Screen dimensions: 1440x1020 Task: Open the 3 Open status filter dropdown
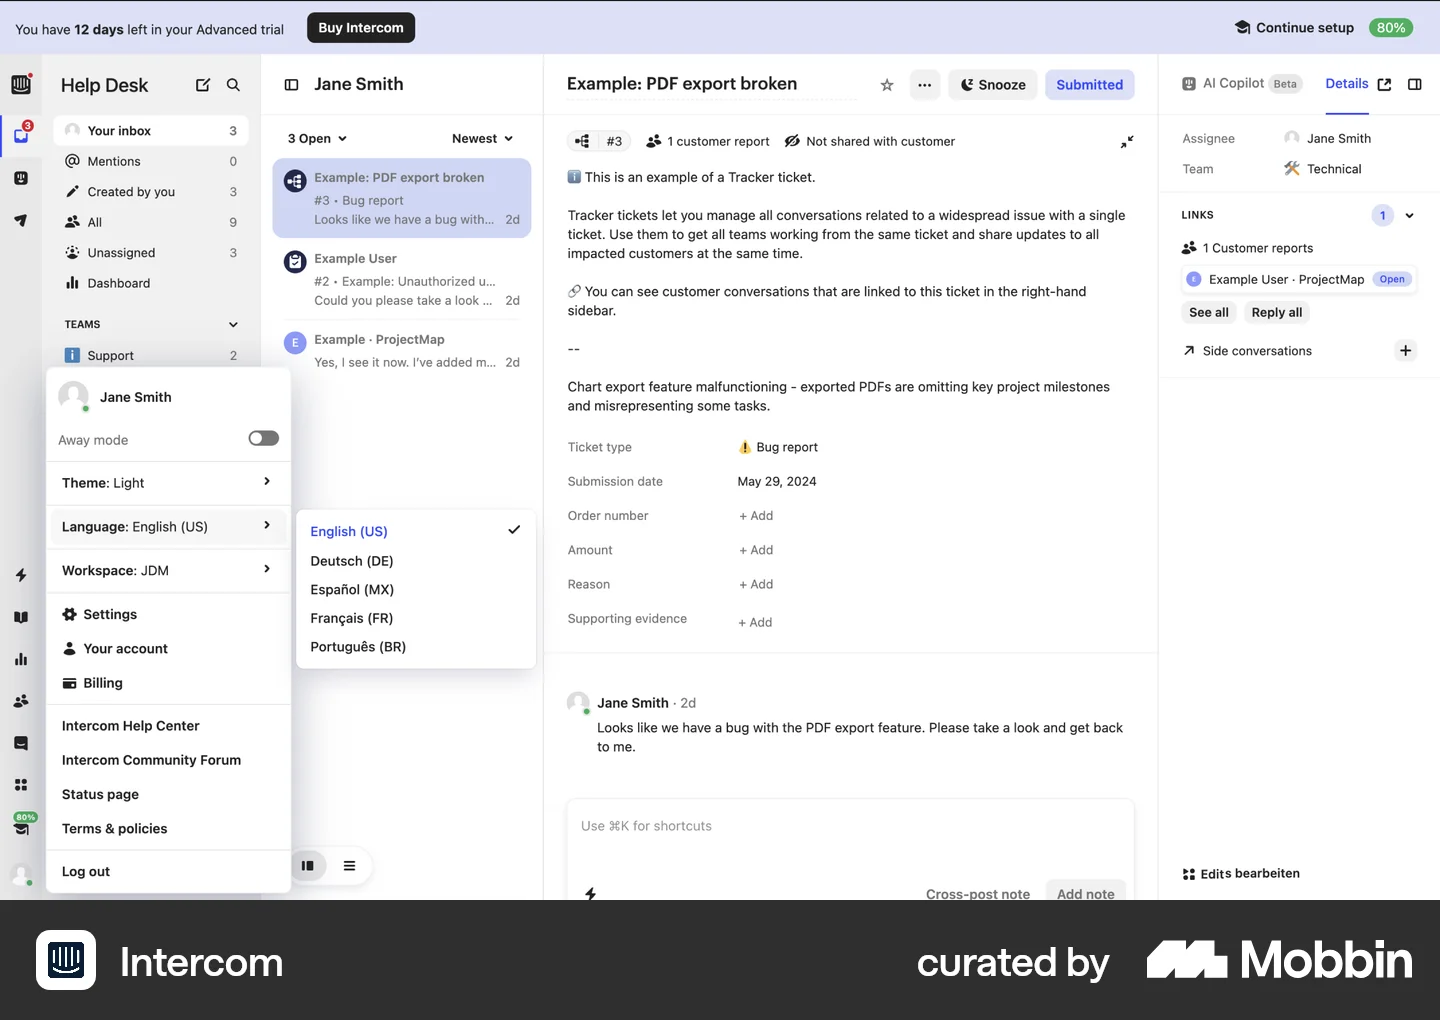(317, 139)
